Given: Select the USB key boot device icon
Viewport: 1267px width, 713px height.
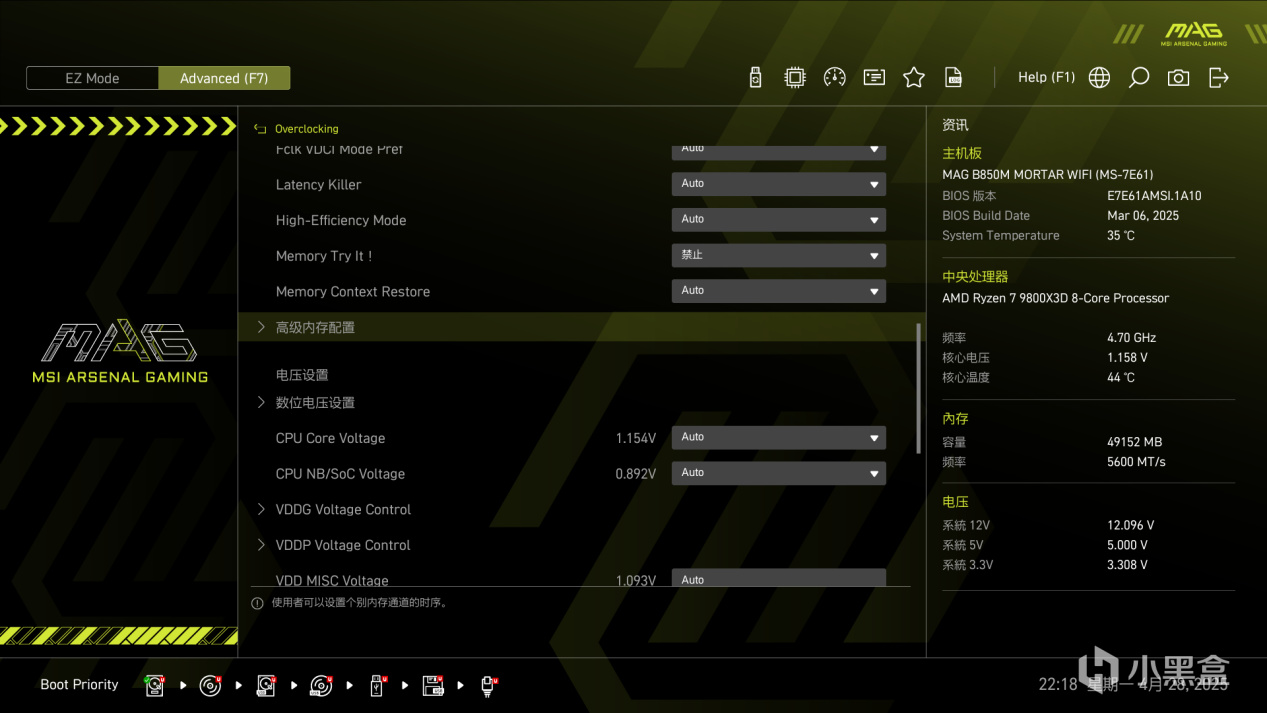Looking at the screenshot, I should (377, 685).
